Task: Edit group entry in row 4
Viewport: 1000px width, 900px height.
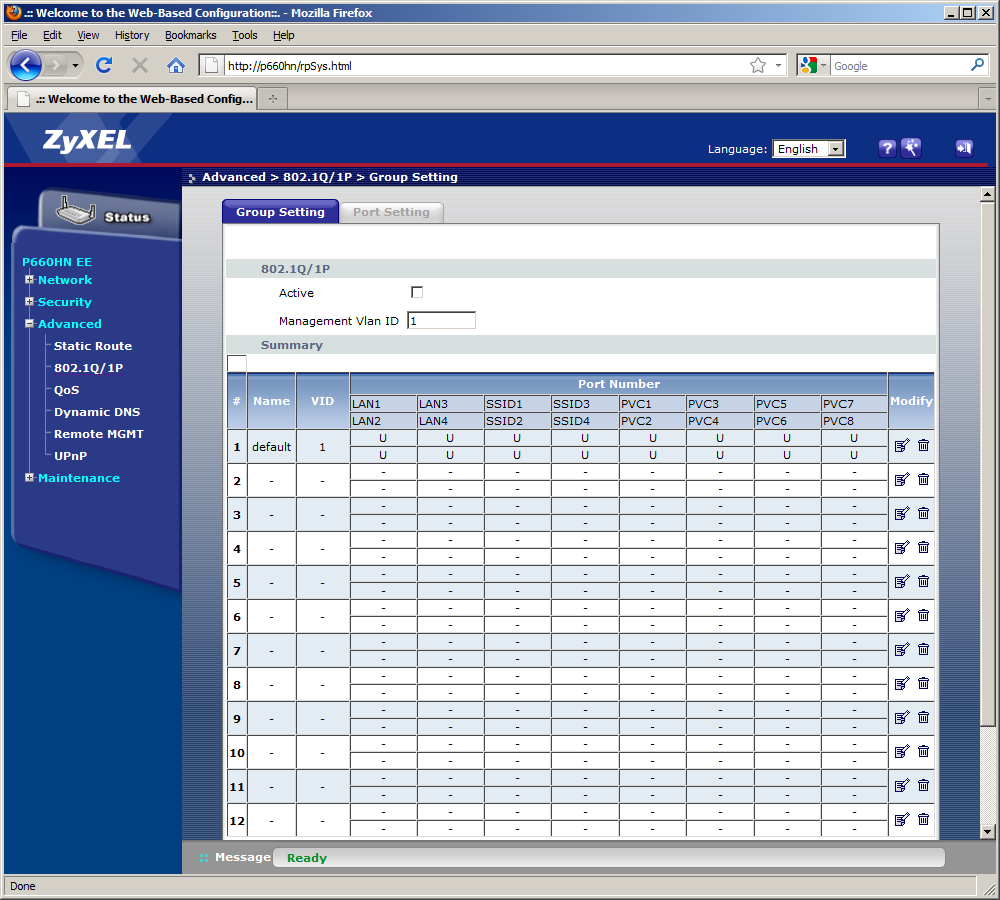Action: click(901, 547)
